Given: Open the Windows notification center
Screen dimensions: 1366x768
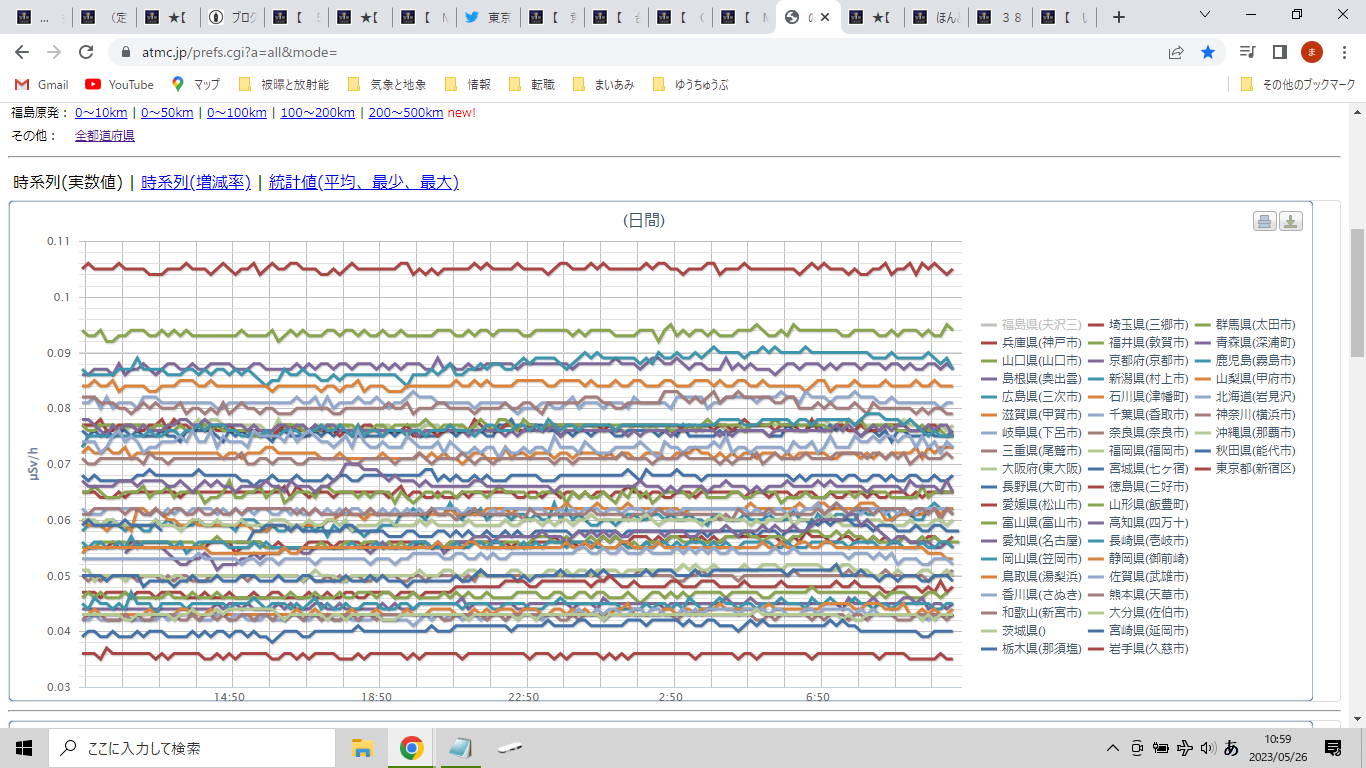Looking at the screenshot, I should [1333, 747].
